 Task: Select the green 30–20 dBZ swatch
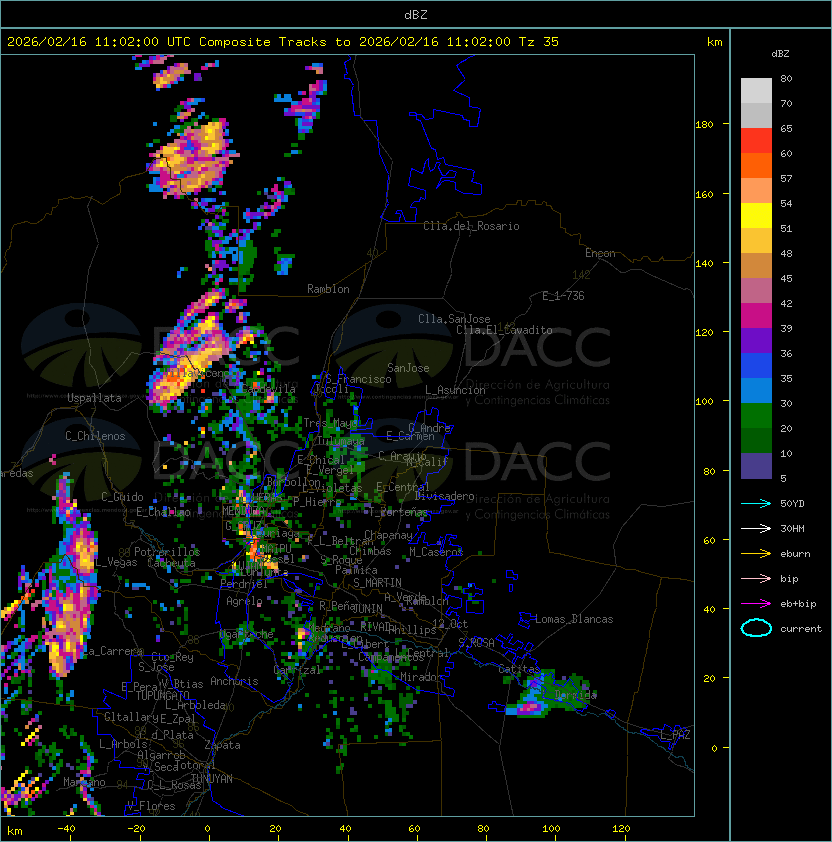tap(756, 416)
